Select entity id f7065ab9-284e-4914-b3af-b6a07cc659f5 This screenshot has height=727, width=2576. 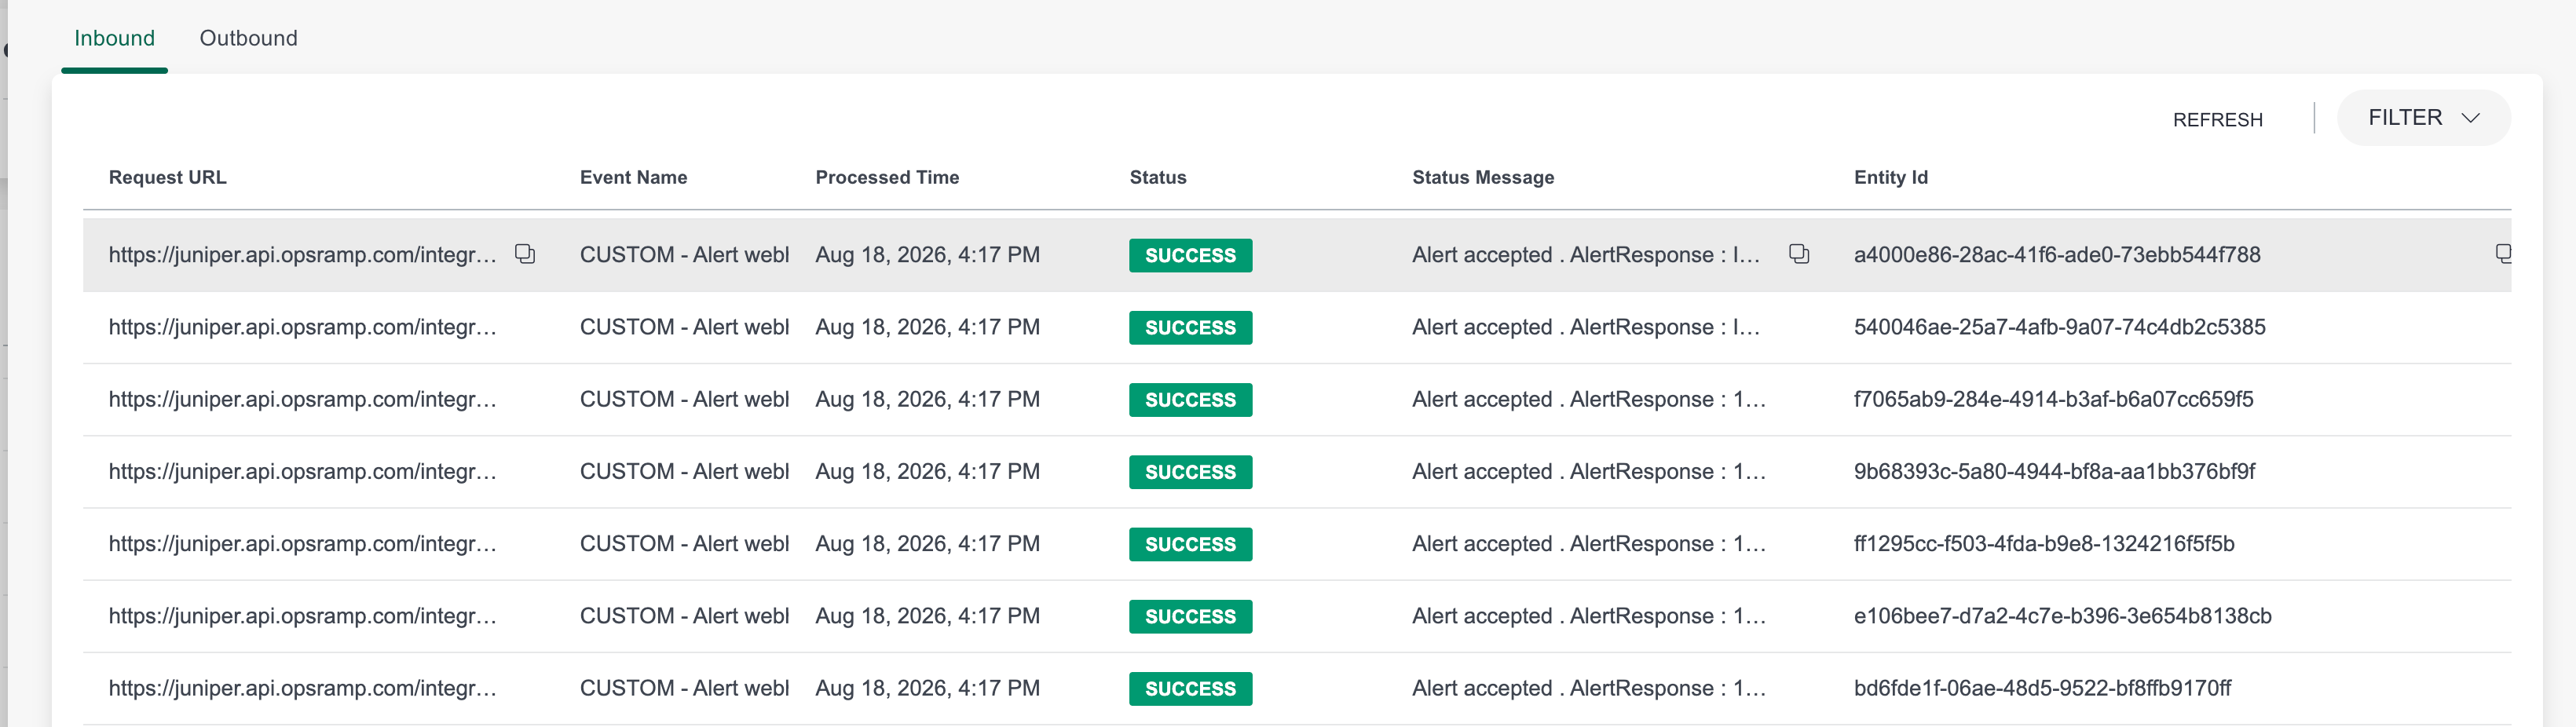pyautogui.click(x=2053, y=399)
